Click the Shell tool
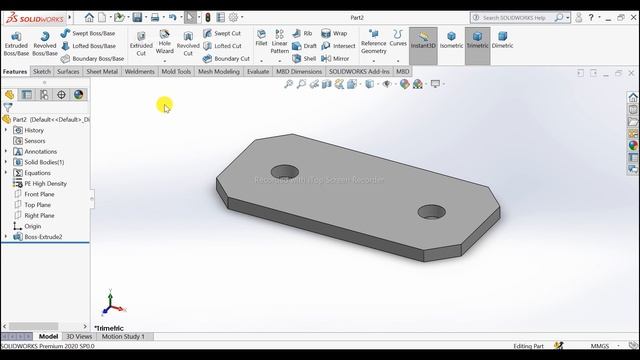 304,58
